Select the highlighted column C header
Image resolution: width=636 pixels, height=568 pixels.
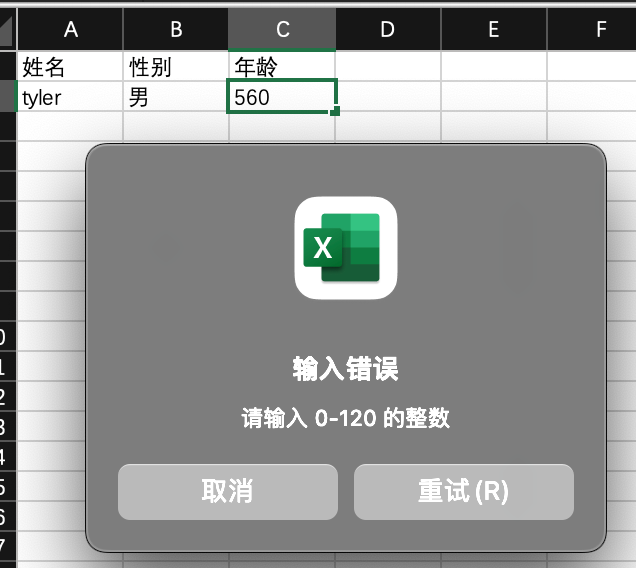282,30
